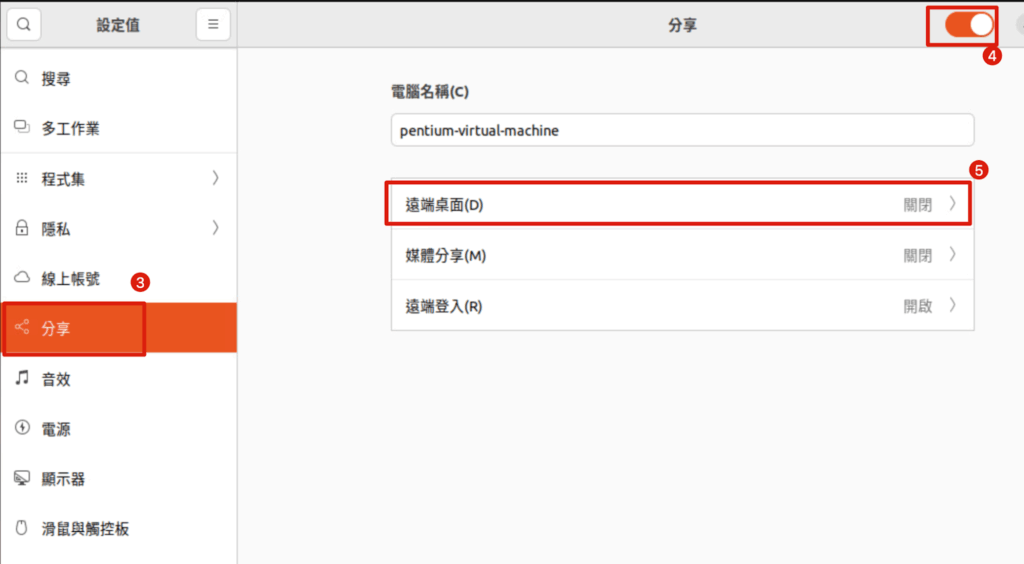Click the search magnifier button in header
The width and height of the screenshot is (1024, 564).
(24, 25)
